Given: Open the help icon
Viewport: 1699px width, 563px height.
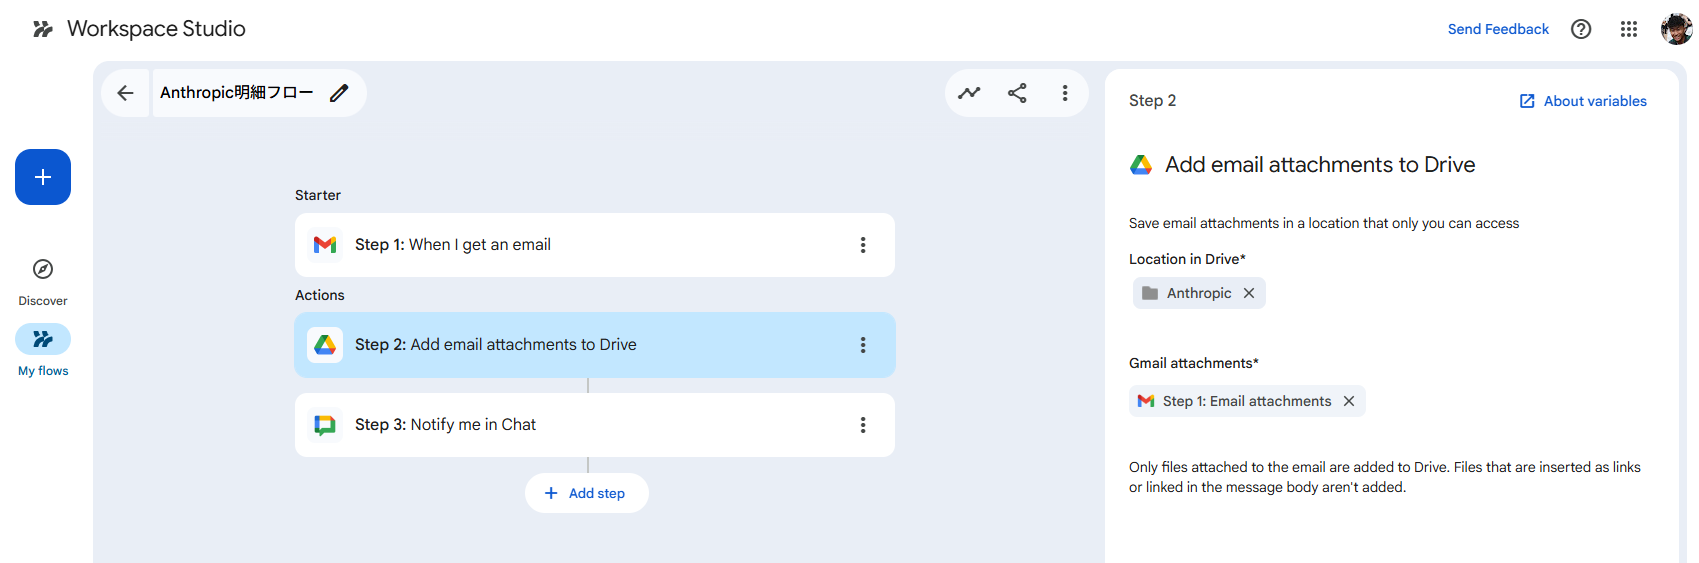Looking at the screenshot, I should [x=1581, y=29].
